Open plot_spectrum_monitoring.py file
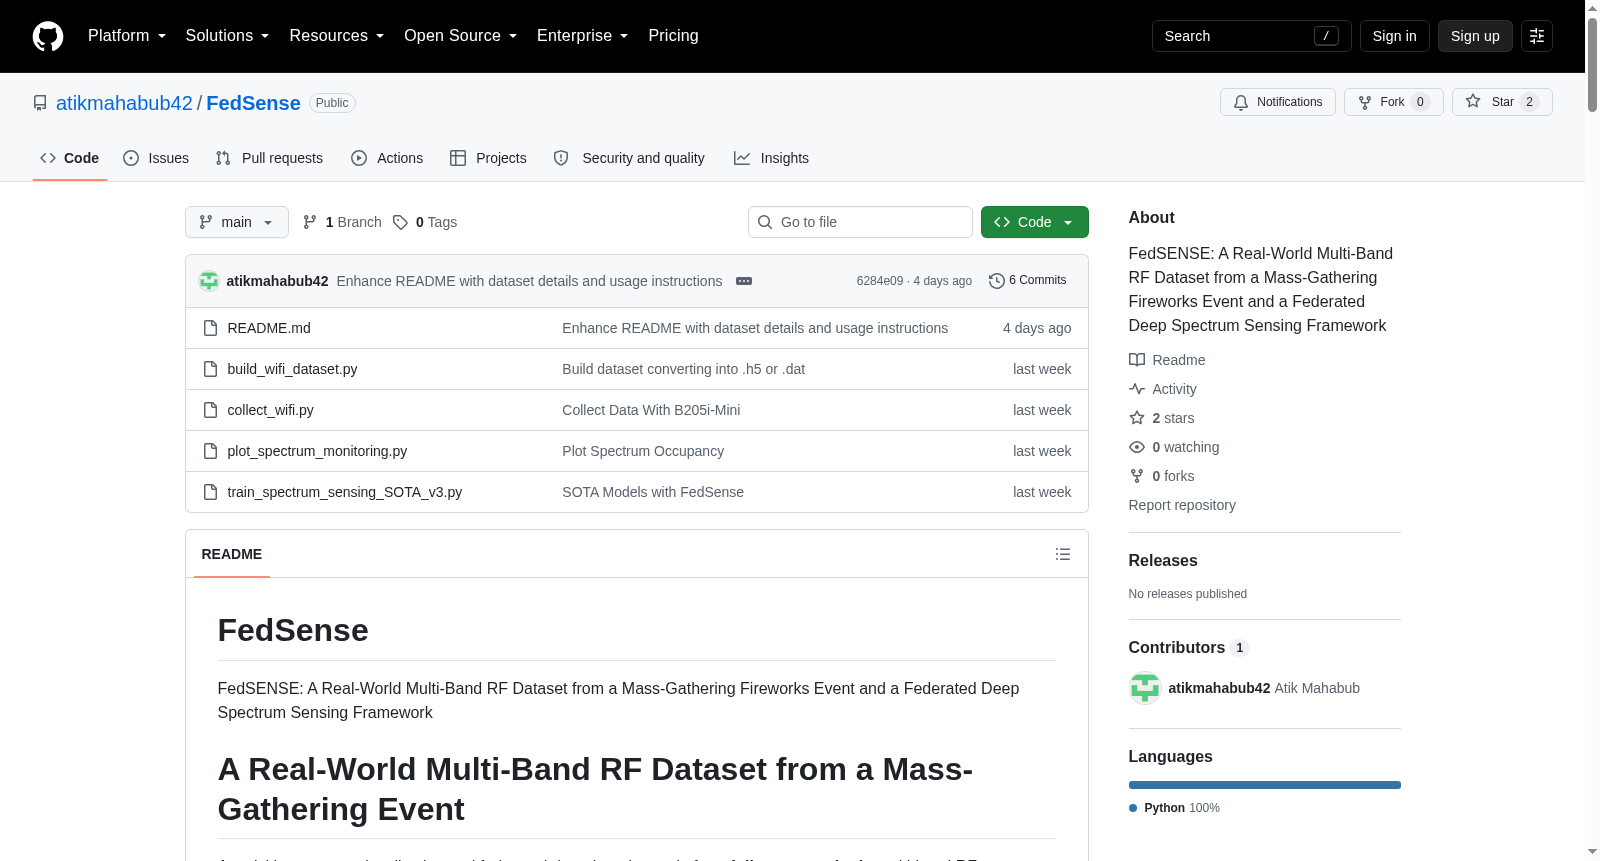This screenshot has height=861, width=1600. click(x=317, y=451)
